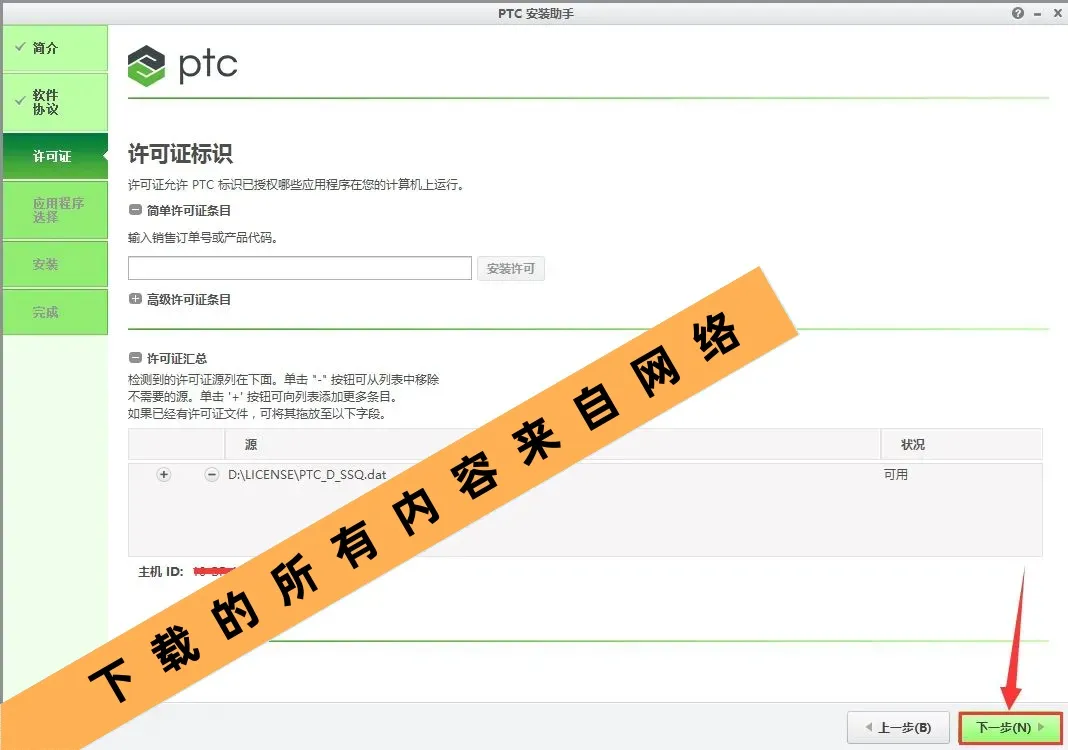Screen dimensions: 1069x750
Task: Go to the 软件协议 step
Action: pos(55,102)
